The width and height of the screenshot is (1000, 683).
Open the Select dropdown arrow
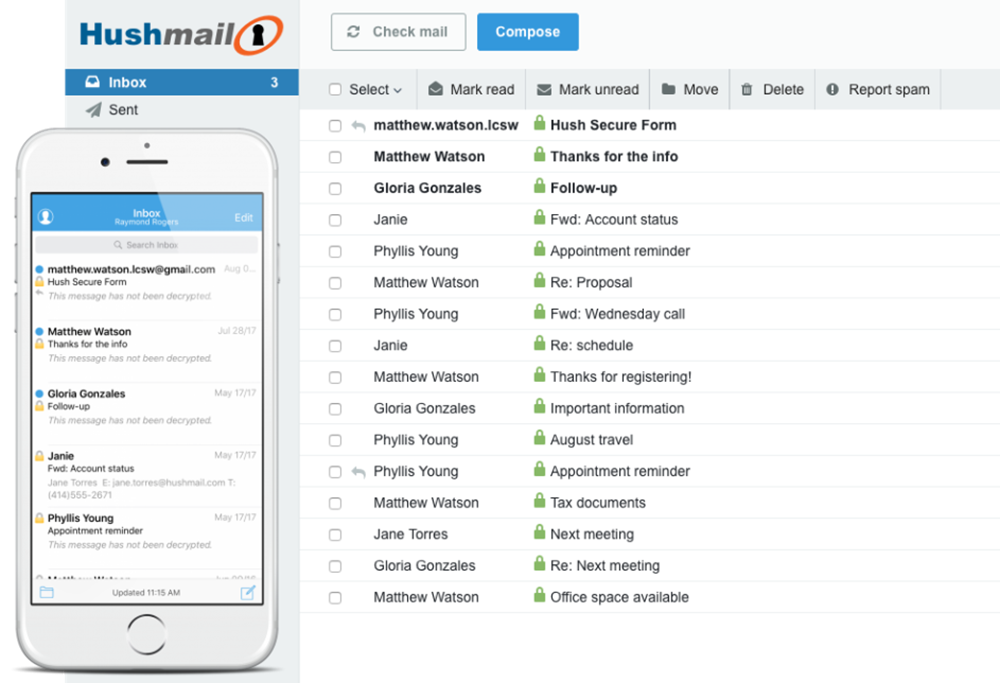tap(398, 91)
